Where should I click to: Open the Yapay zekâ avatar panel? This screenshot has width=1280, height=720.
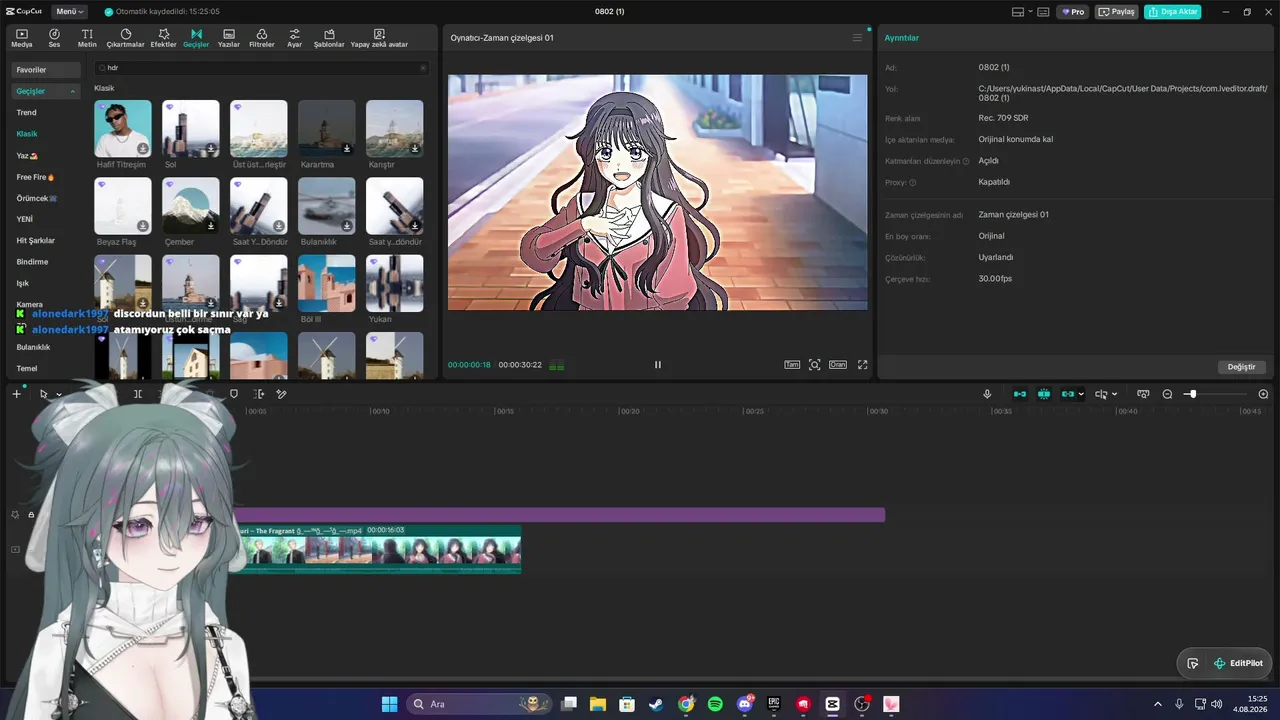(x=379, y=38)
